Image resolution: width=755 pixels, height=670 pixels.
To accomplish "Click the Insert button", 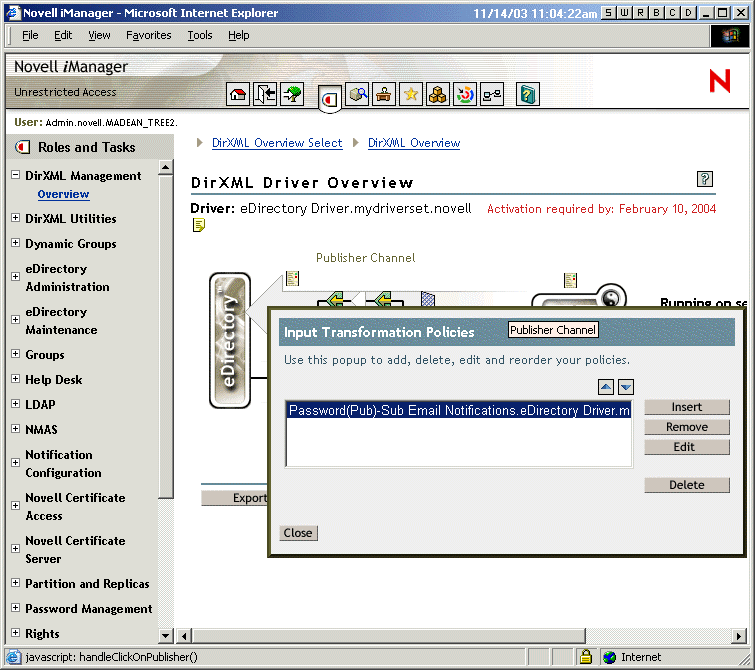I will point(687,407).
